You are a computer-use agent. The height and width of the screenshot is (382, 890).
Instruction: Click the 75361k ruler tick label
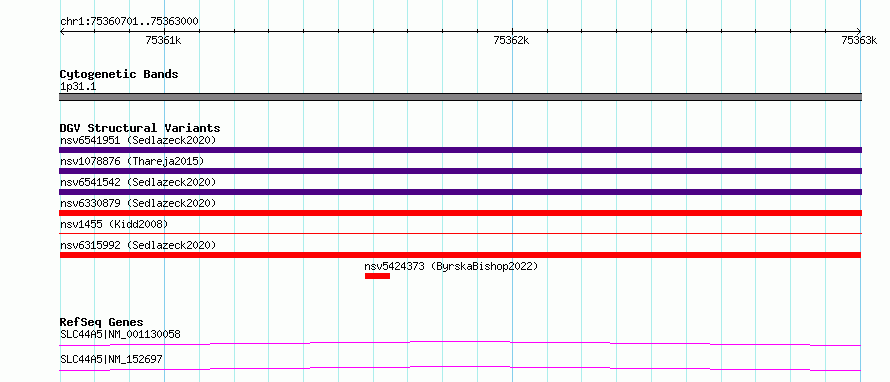(x=163, y=40)
